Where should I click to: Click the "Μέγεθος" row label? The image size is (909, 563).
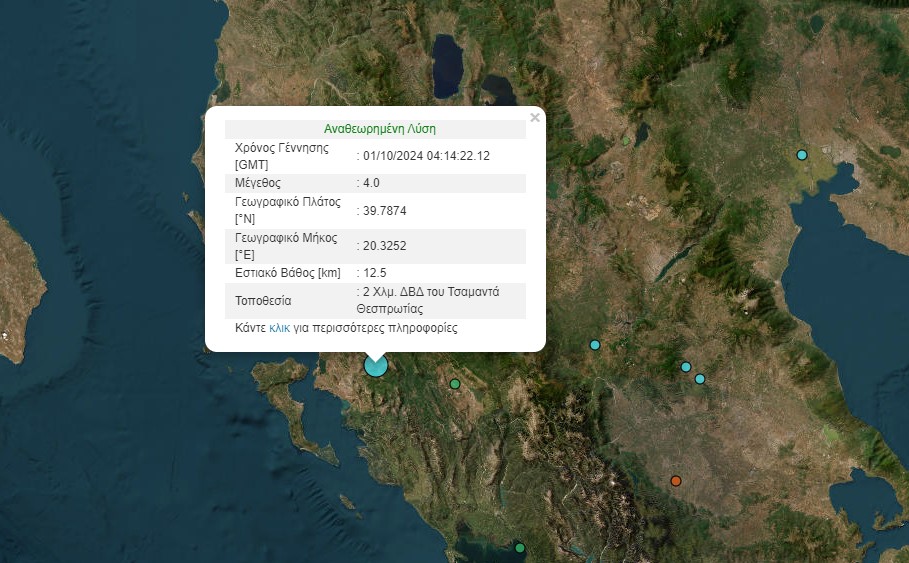pyautogui.click(x=257, y=183)
